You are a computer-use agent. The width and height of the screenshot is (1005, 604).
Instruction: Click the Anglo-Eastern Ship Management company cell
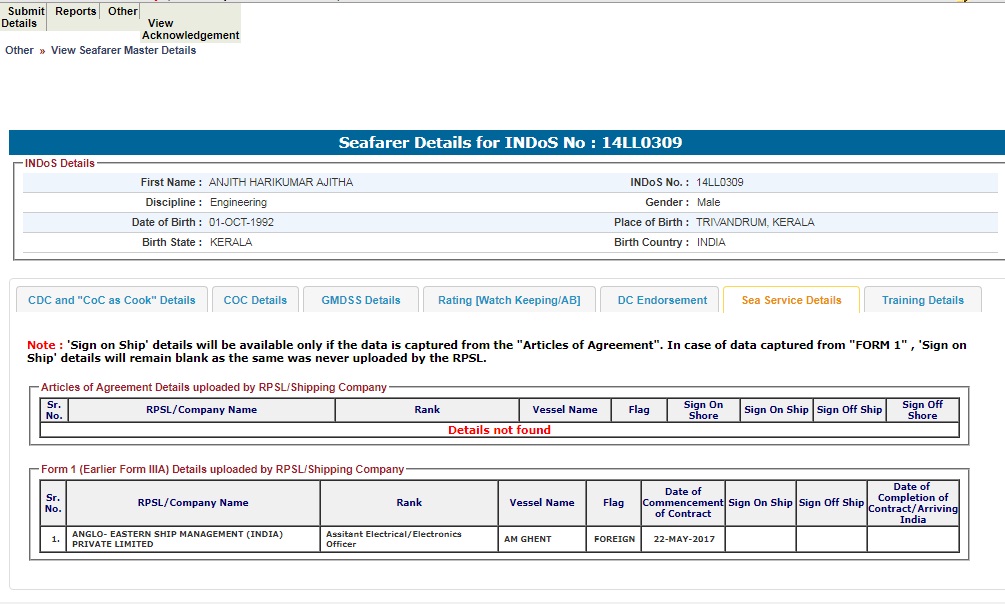point(192,539)
